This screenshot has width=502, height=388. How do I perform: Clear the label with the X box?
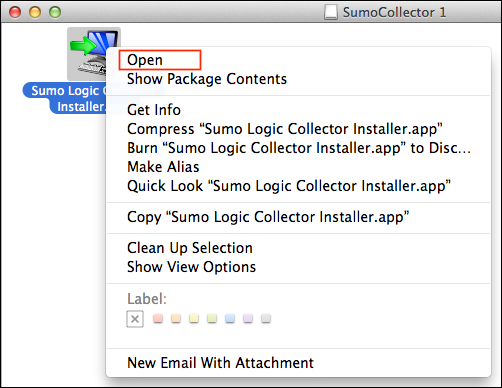[135, 319]
